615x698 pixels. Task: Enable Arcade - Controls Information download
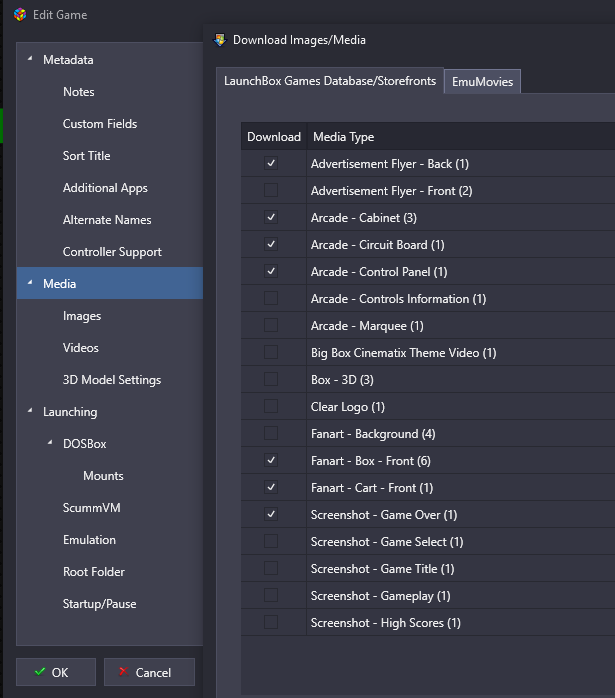coord(271,298)
